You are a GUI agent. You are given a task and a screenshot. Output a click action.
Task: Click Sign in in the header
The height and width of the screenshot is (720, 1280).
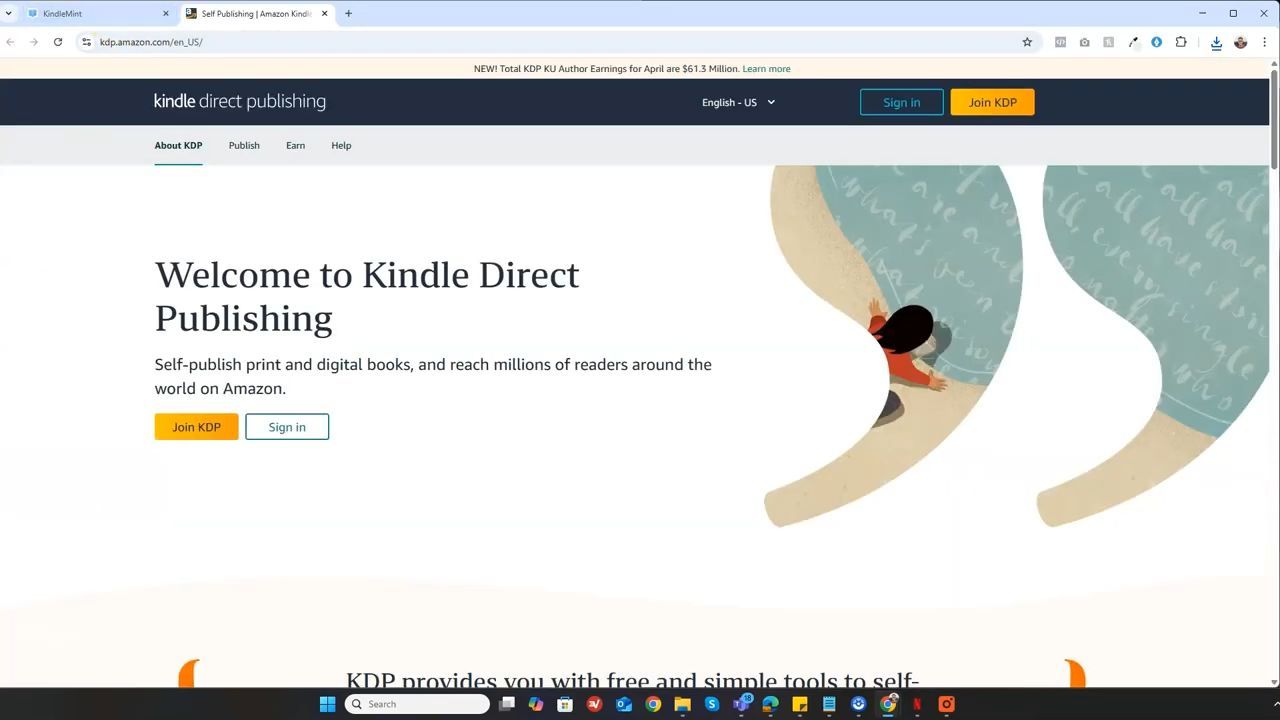[x=901, y=102]
